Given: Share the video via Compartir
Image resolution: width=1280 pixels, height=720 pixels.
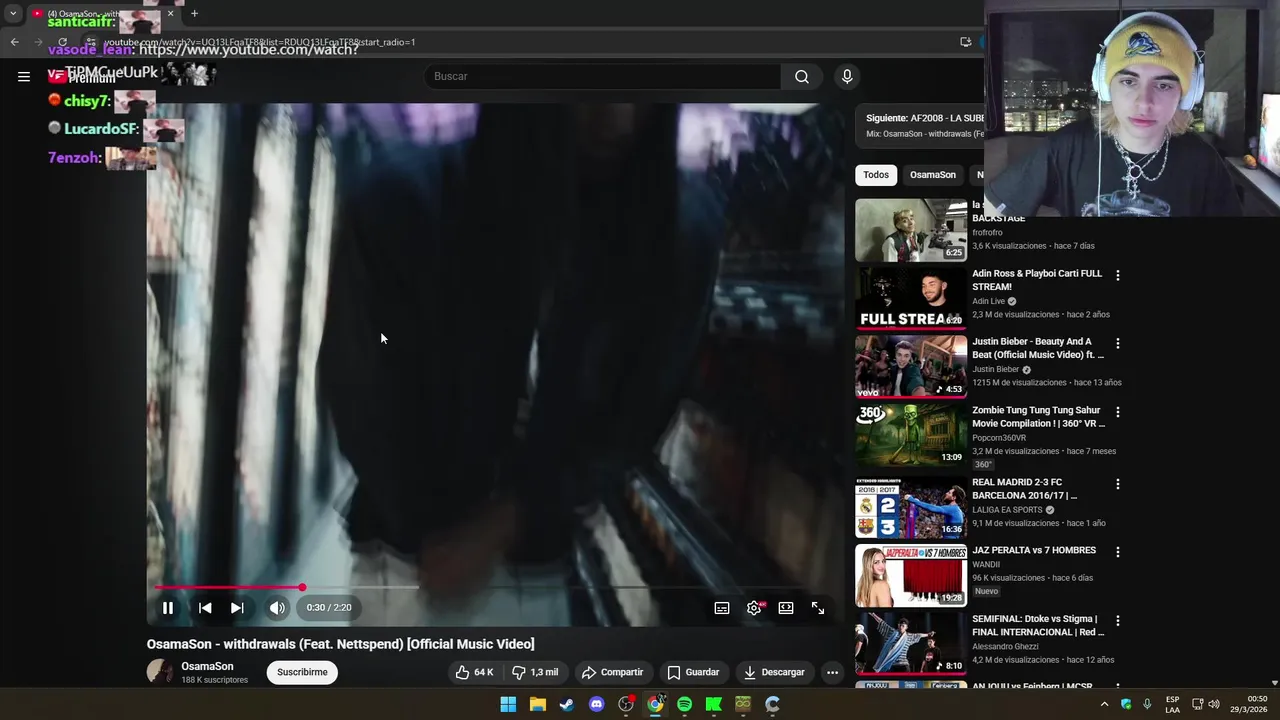Looking at the screenshot, I should (612, 673).
